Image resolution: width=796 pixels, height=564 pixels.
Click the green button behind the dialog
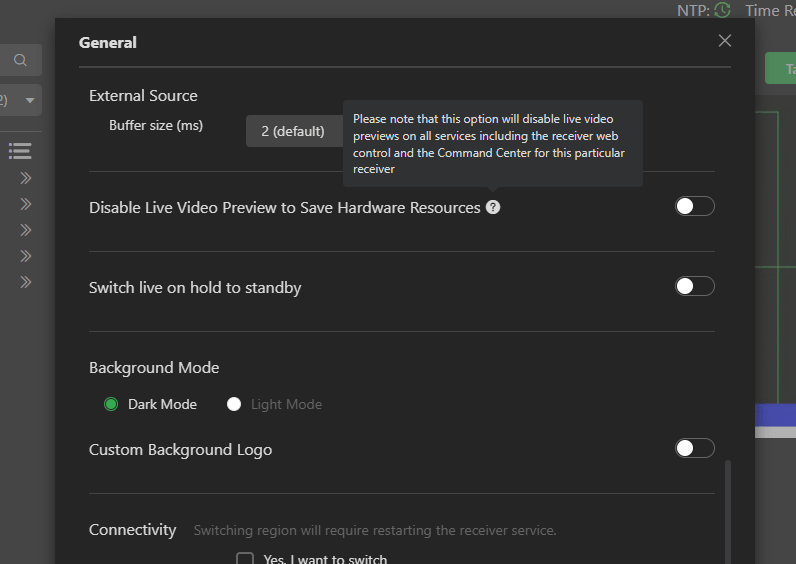click(x=780, y=68)
